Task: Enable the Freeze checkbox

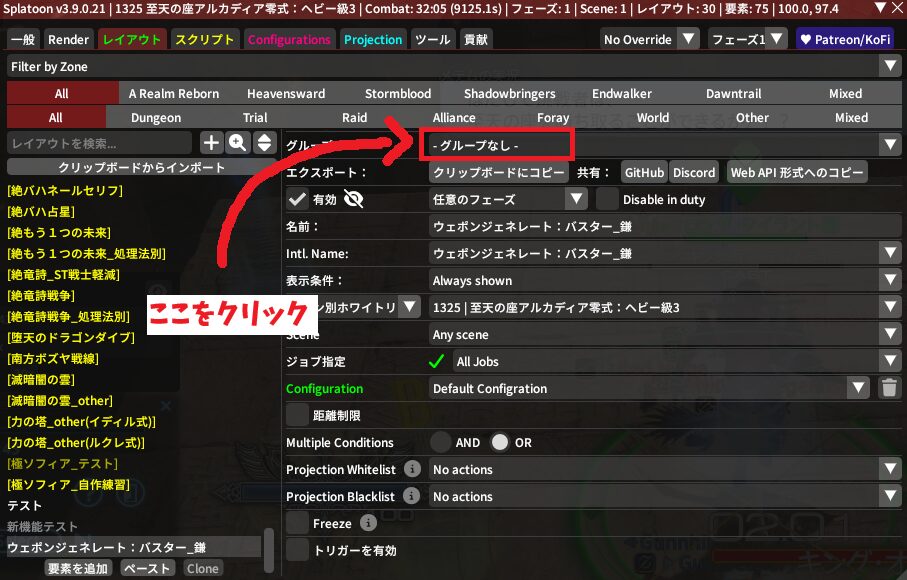Action: (297, 523)
